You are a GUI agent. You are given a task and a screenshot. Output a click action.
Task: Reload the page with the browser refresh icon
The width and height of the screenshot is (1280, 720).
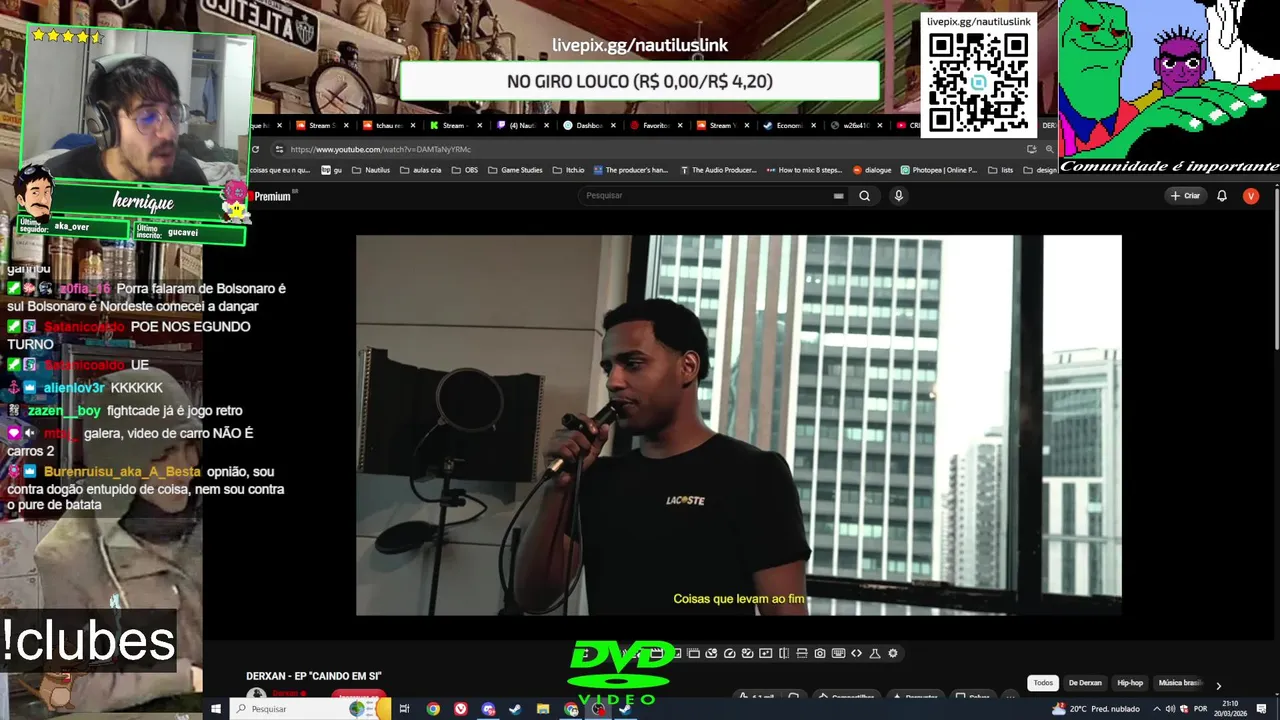coord(255,149)
